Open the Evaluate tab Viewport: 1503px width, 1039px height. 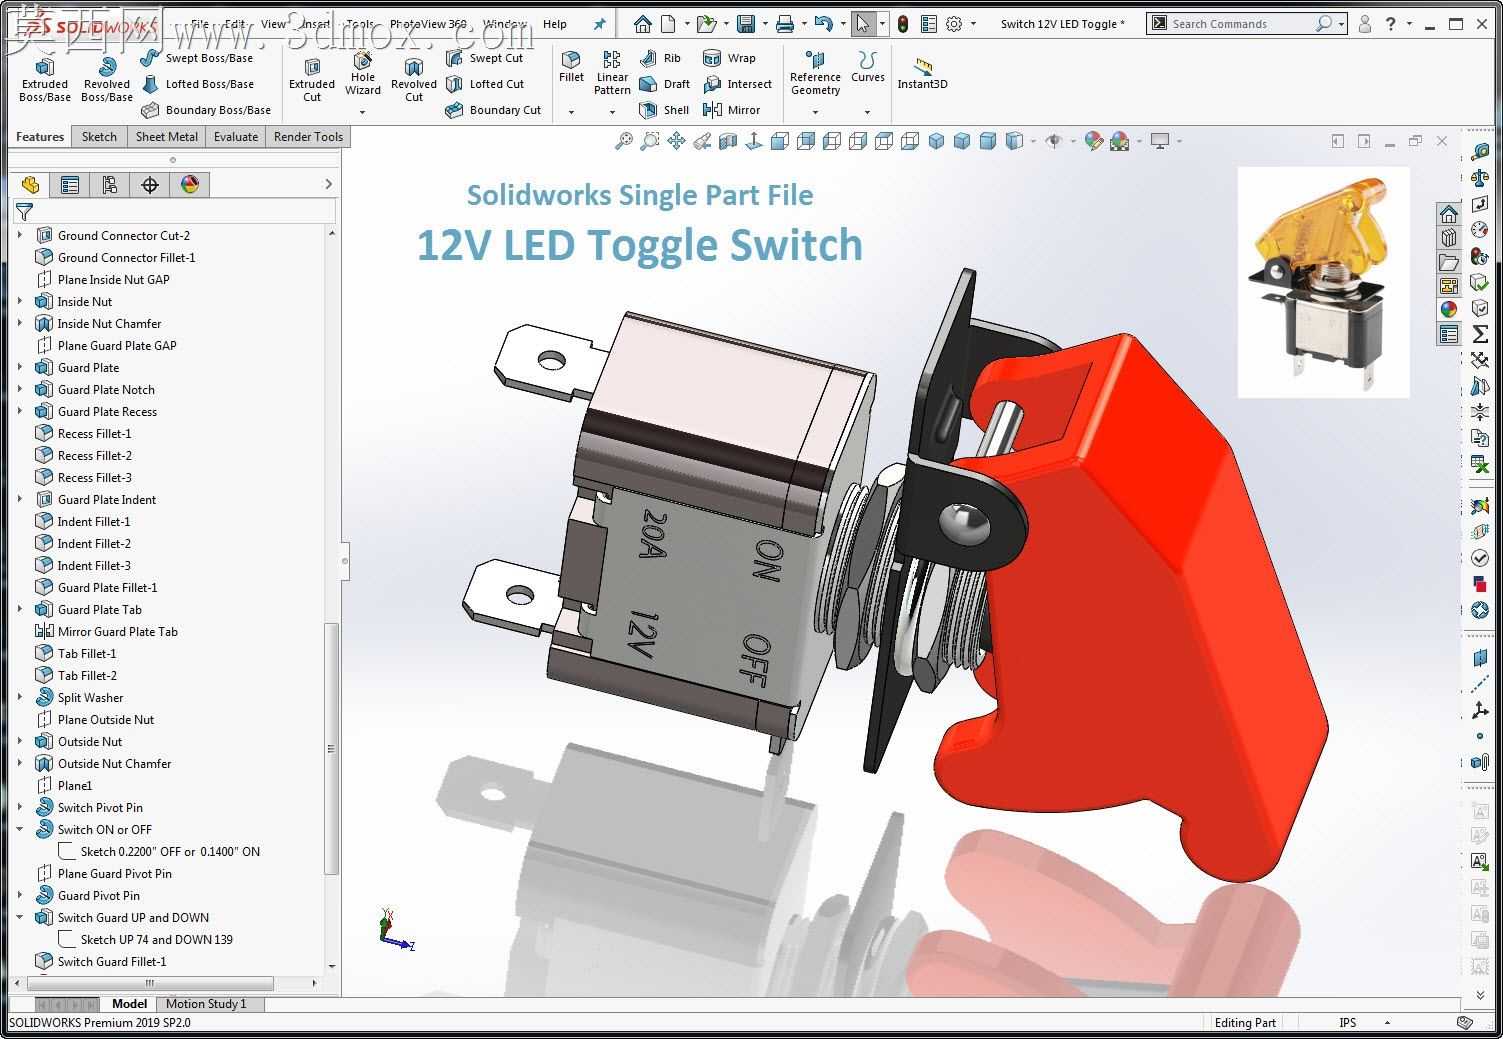pos(236,137)
